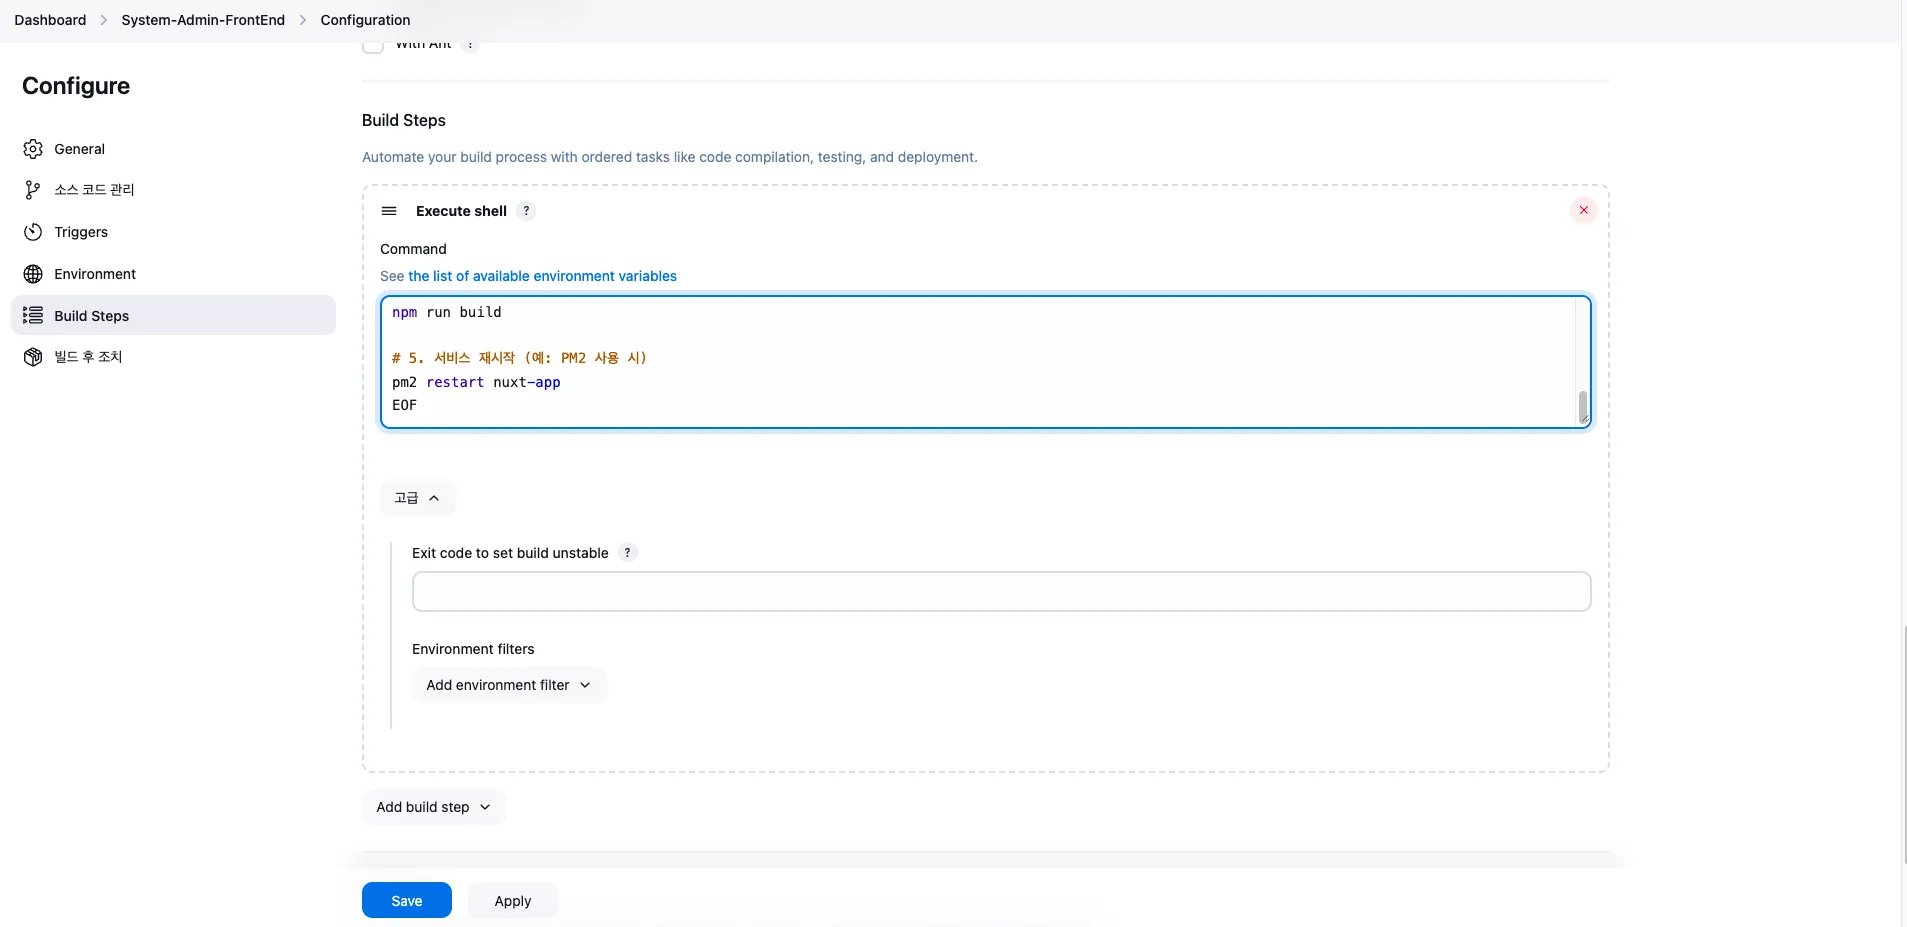Click the 소스 코드 관리 branch icon
1907x927 pixels.
(33, 190)
